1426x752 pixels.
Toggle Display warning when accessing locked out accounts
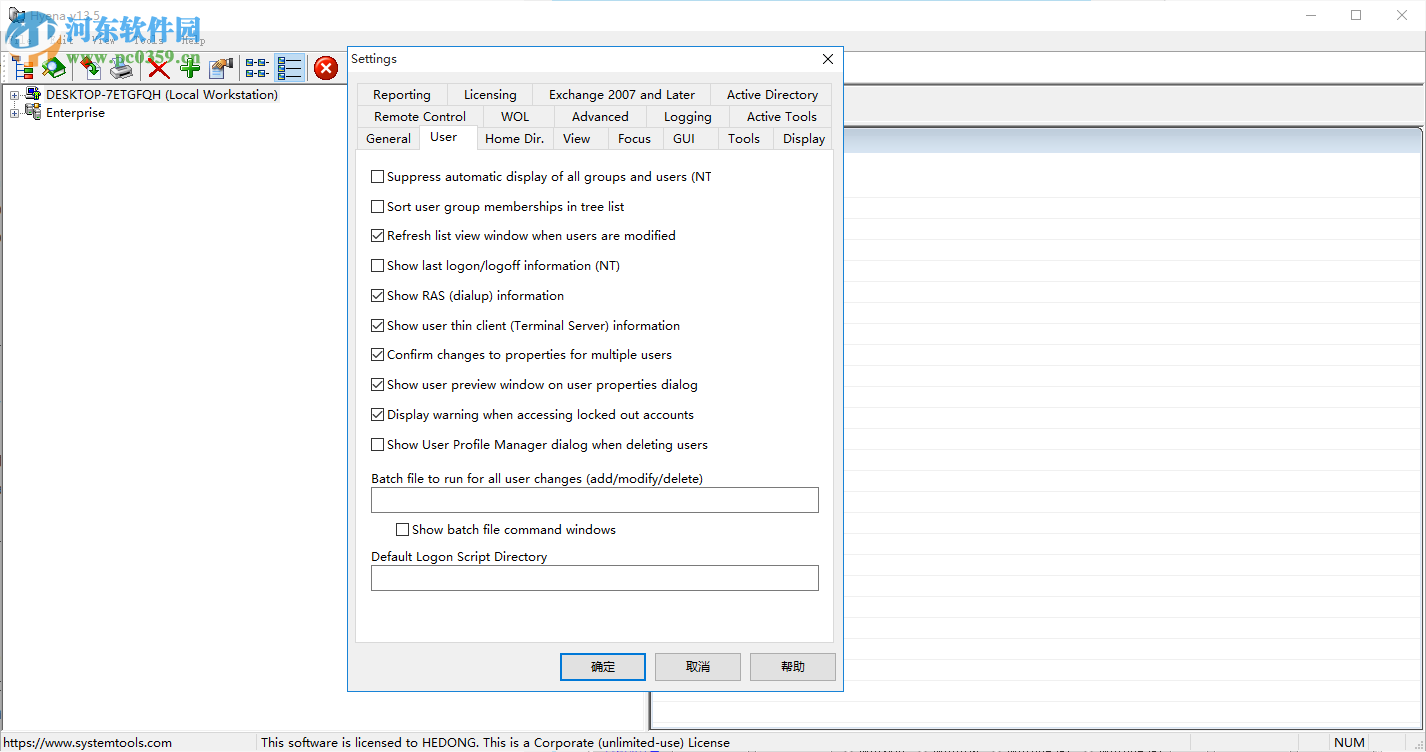pos(378,415)
